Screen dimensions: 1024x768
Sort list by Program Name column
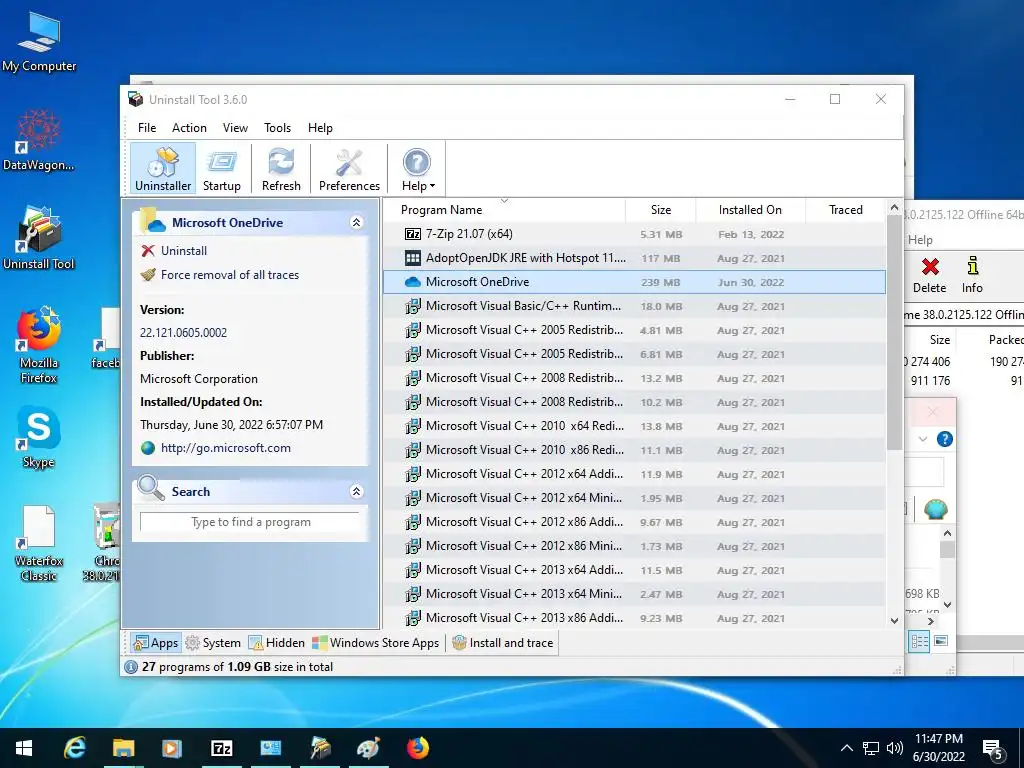coord(504,210)
